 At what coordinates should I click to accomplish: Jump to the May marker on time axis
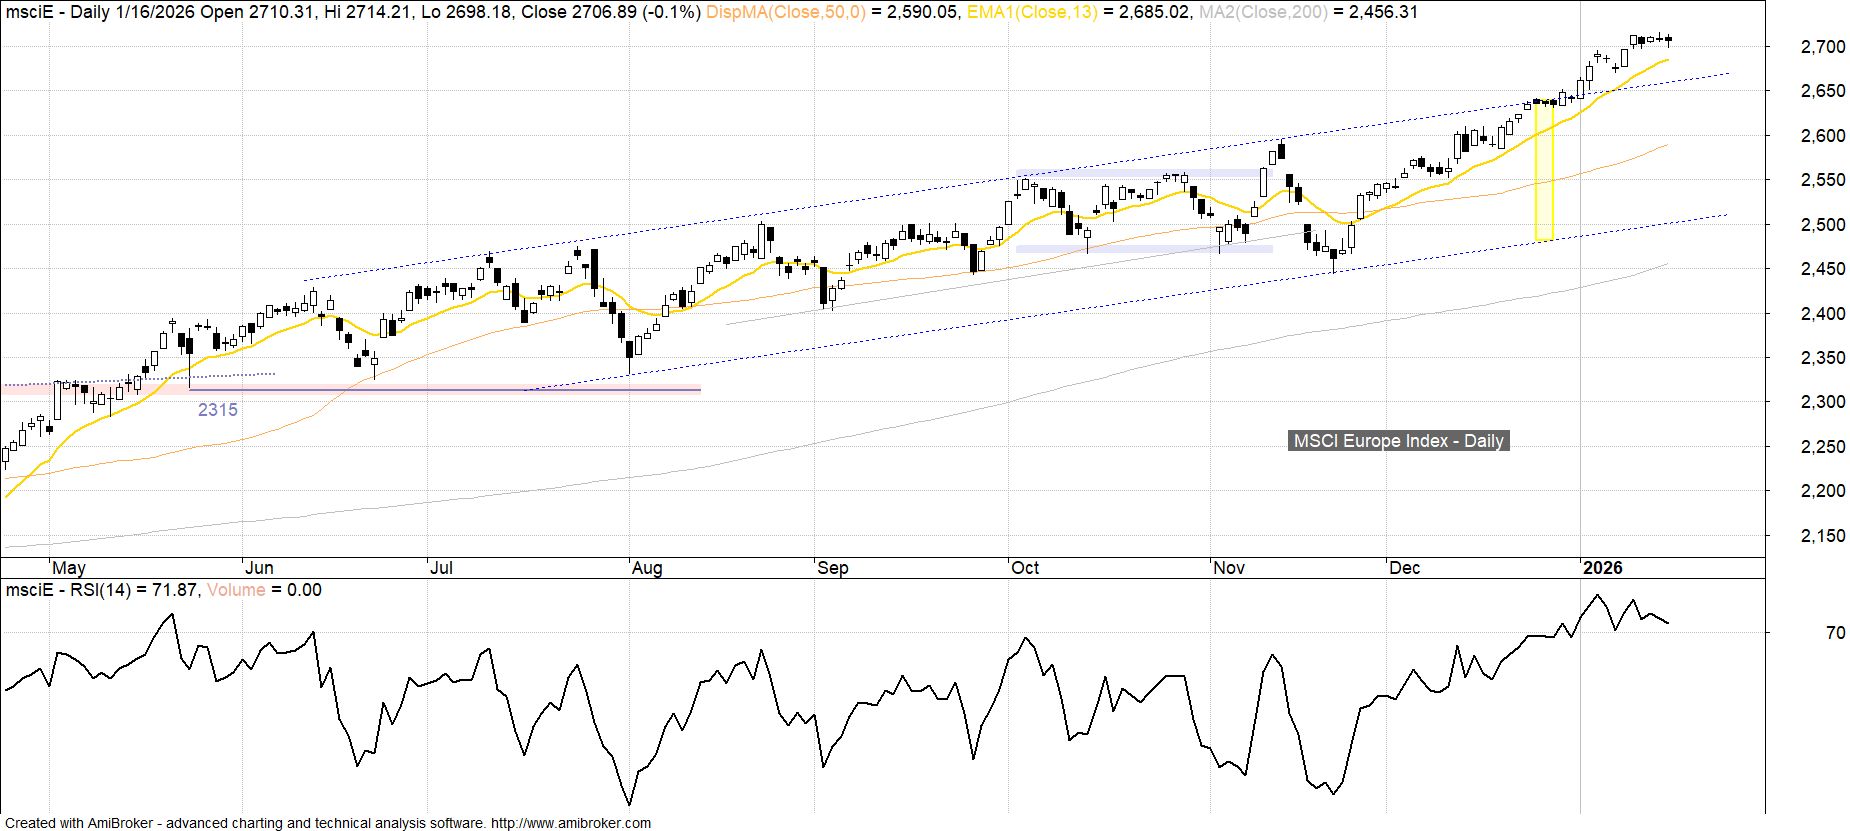coord(68,568)
